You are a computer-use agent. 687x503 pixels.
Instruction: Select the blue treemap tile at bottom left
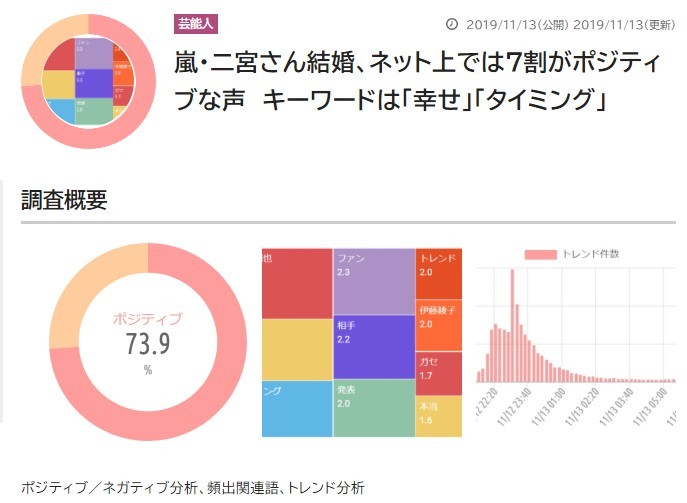[296, 408]
